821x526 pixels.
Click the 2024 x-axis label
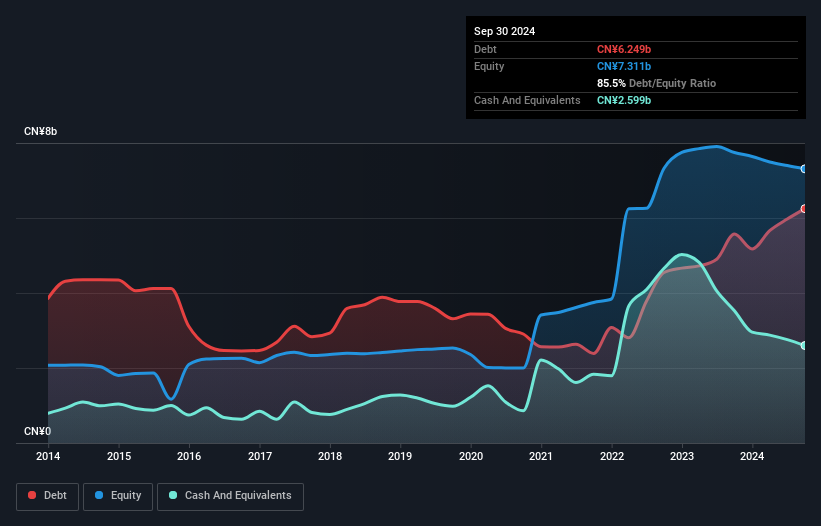click(752, 456)
